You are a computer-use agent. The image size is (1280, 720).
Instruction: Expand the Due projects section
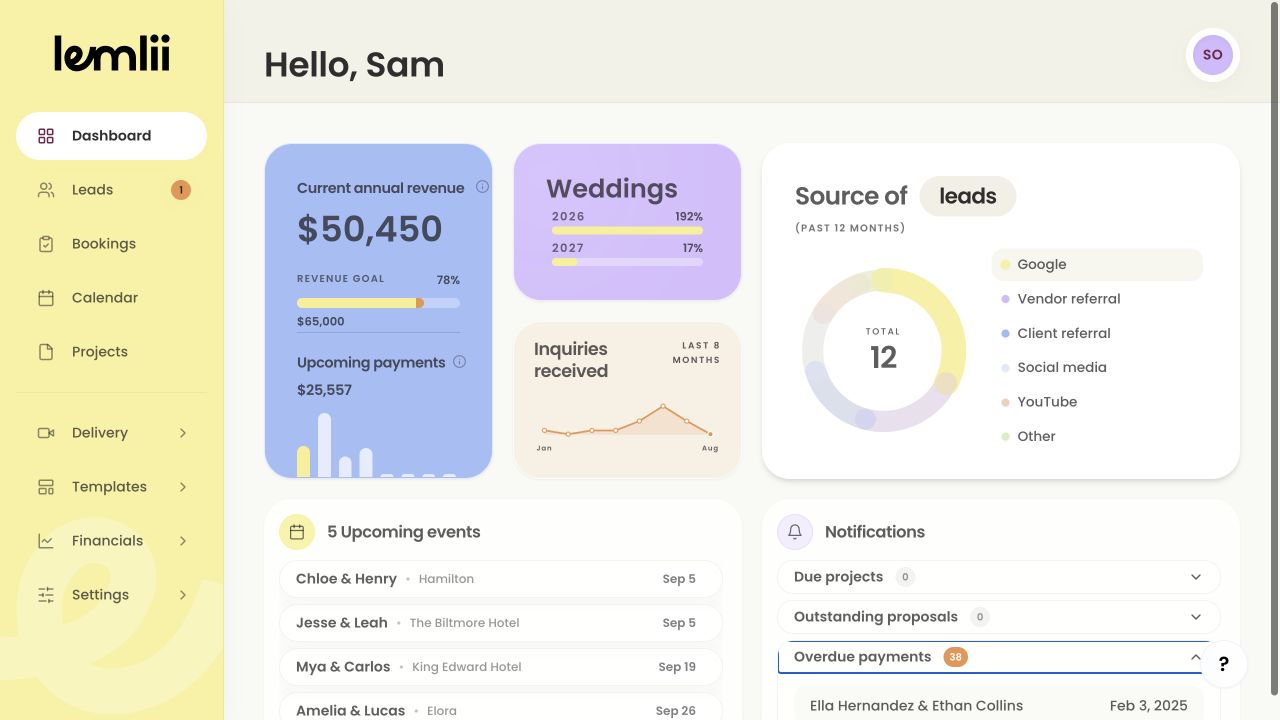click(x=999, y=577)
